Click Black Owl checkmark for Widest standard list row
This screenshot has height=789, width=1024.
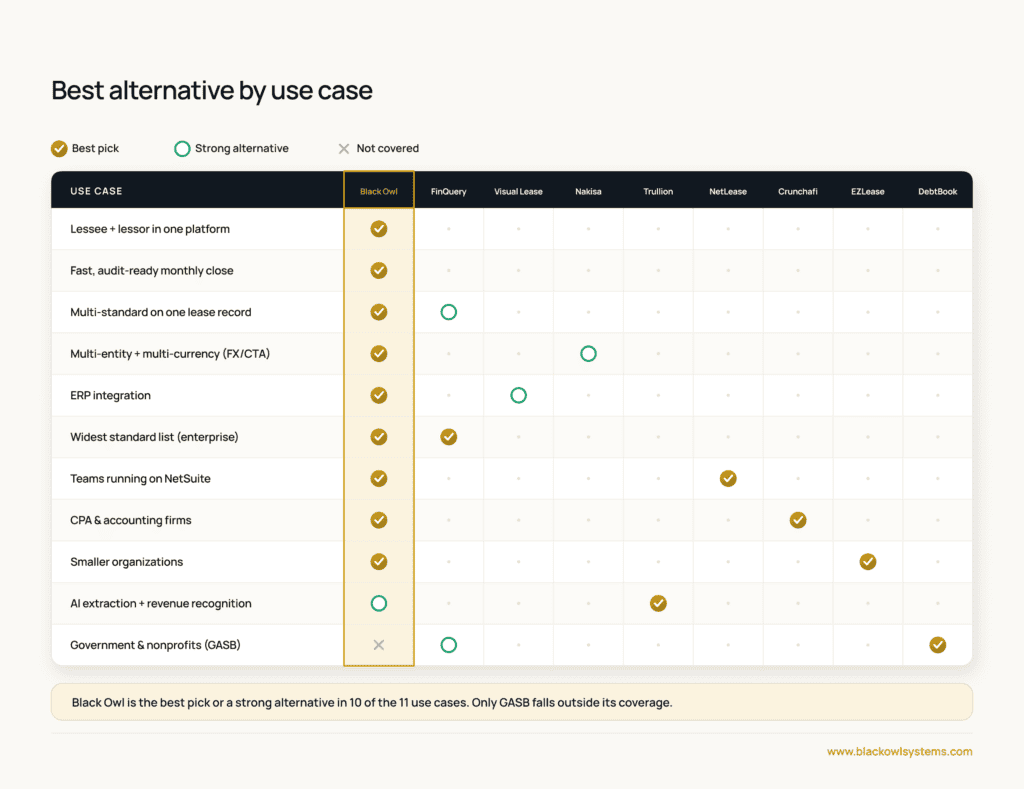[379, 437]
